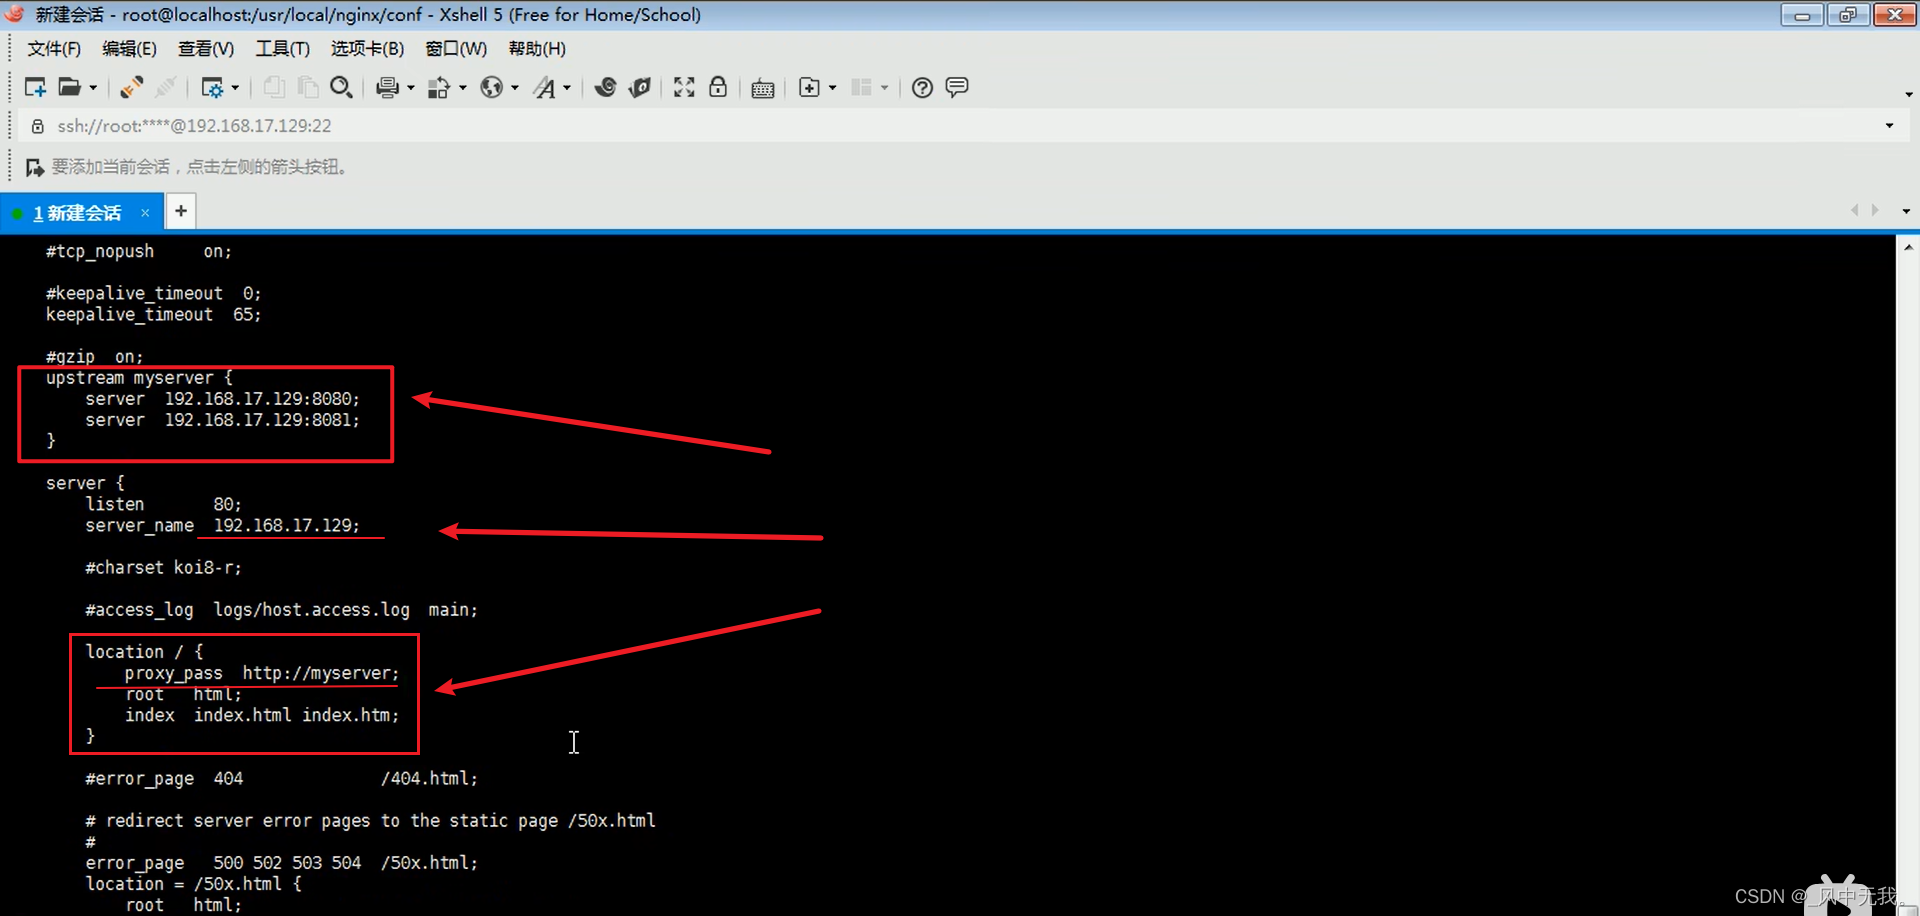Click text '192.168.17.129:8081;'
The height and width of the screenshot is (916, 1920).
[262, 420]
